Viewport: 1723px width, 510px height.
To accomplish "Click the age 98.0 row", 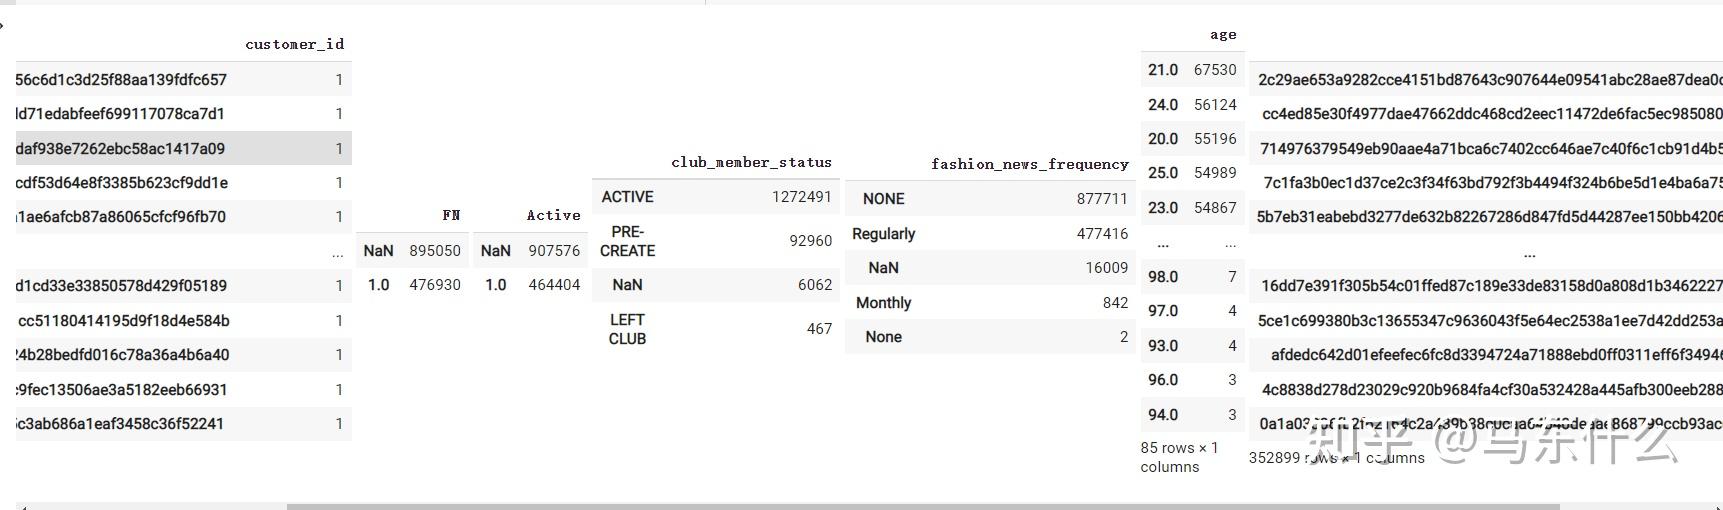I will click(1163, 277).
